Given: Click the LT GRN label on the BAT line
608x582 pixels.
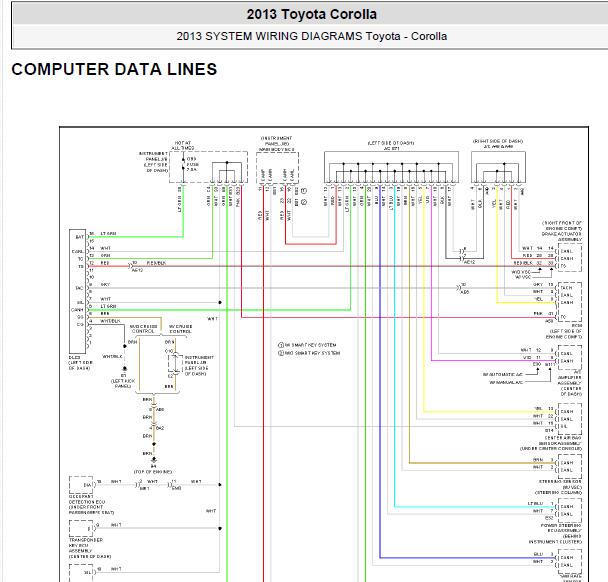Looking at the screenshot, I should click(108, 233).
